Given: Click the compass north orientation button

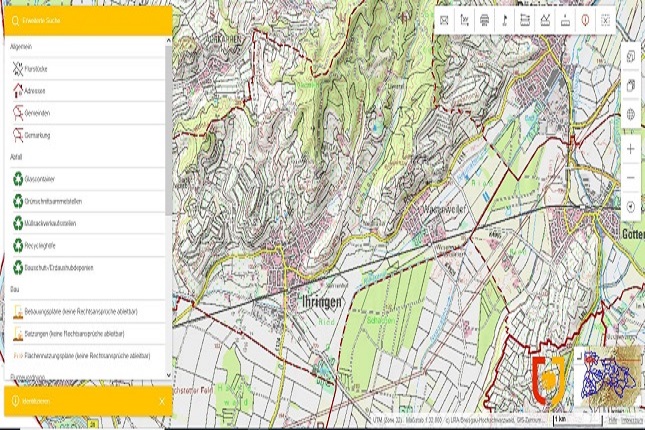Looking at the screenshot, I should coord(631,206).
